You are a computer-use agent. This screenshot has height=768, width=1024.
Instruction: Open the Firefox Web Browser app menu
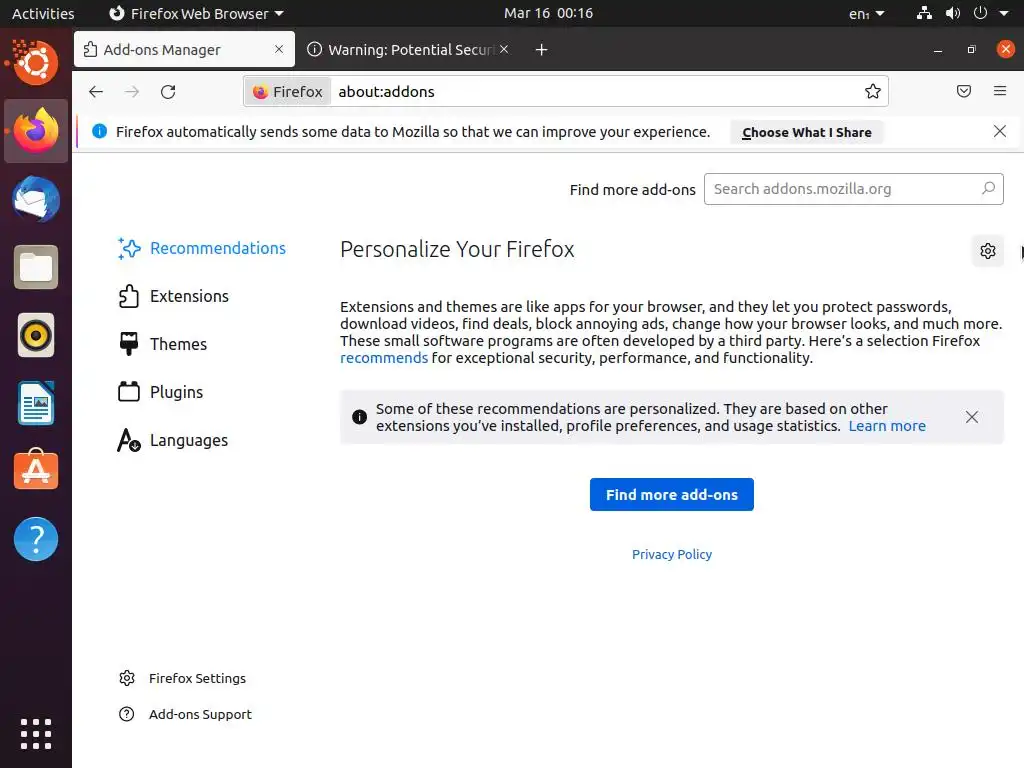196,14
